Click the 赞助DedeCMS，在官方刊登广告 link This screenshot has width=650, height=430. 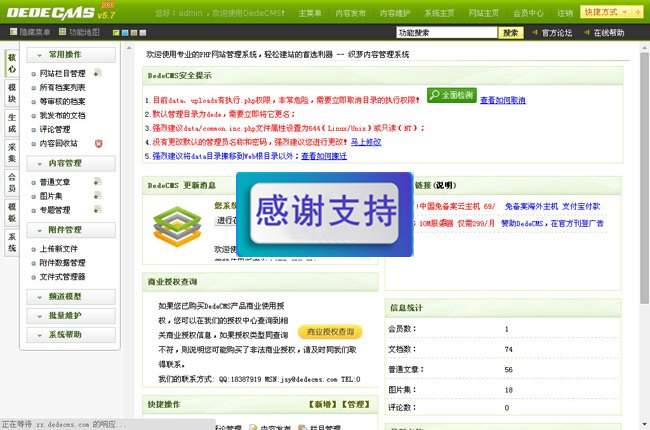point(552,224)
